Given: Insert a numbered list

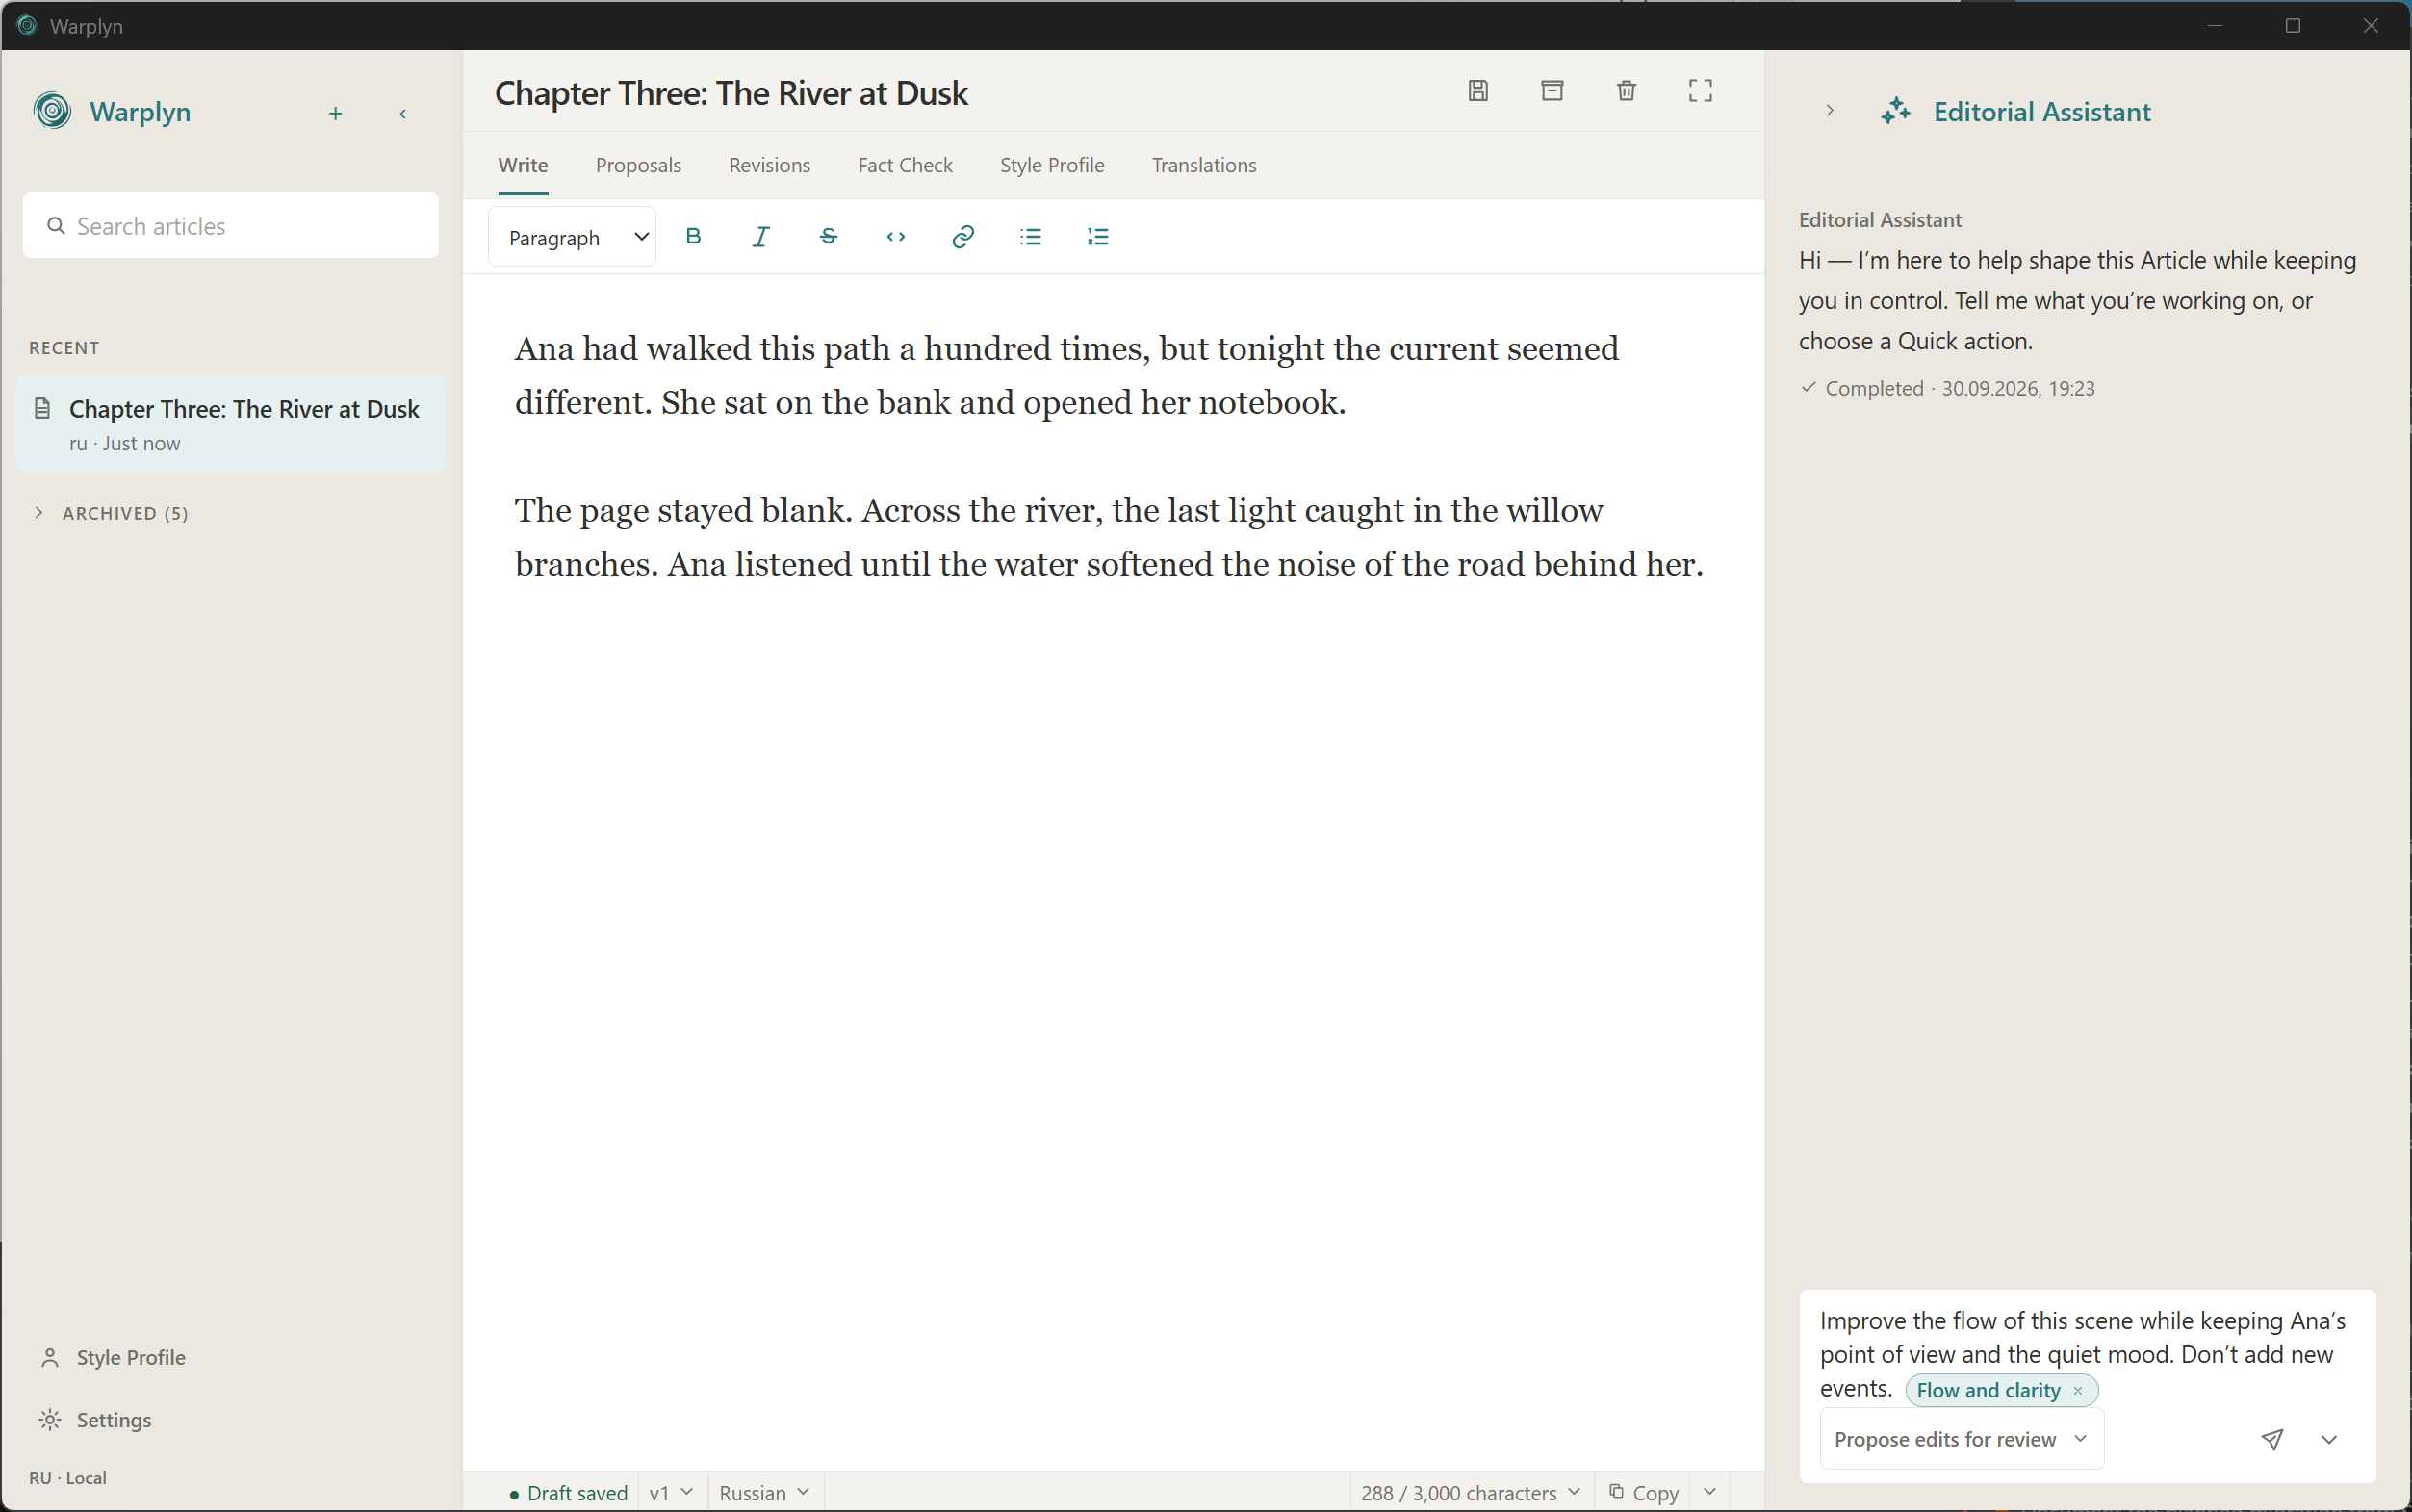Looking at the screenshot, I should 1098,236.
